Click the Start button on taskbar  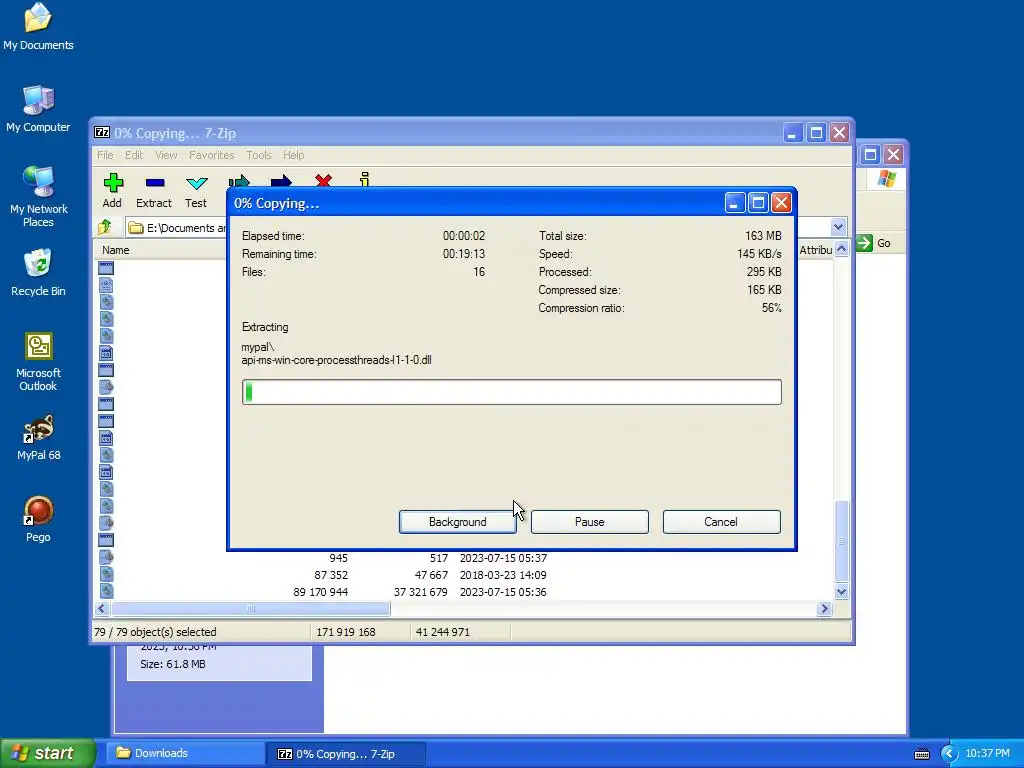click(47, 753)
